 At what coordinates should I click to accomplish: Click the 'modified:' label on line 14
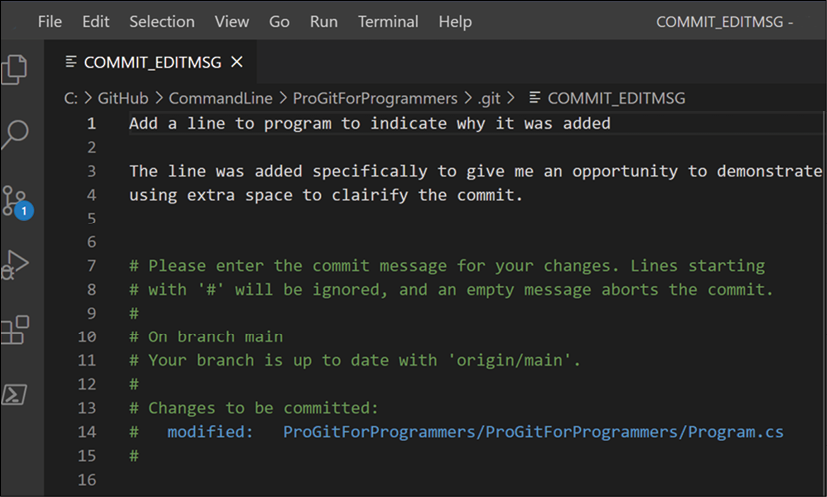click(x=210, y=432)
